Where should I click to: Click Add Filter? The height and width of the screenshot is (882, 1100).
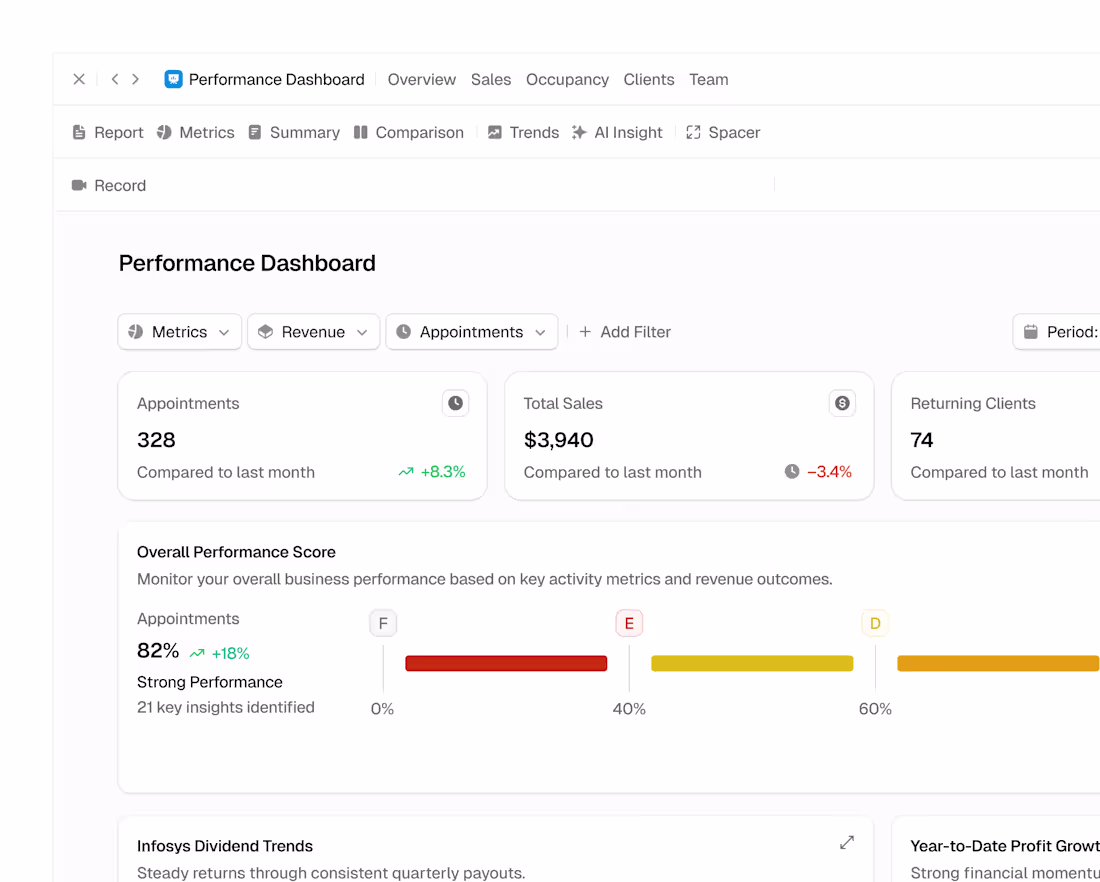pyautogui.click(x=625, y=332)
